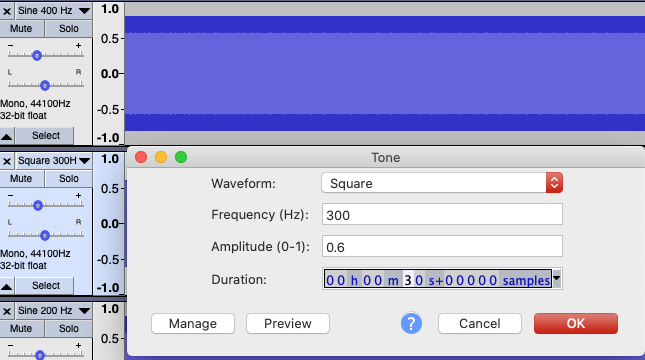This screenshot has width=645, height=360.
Task: Open the Sine 400 Hz track menu
Action: click(53, 11)
